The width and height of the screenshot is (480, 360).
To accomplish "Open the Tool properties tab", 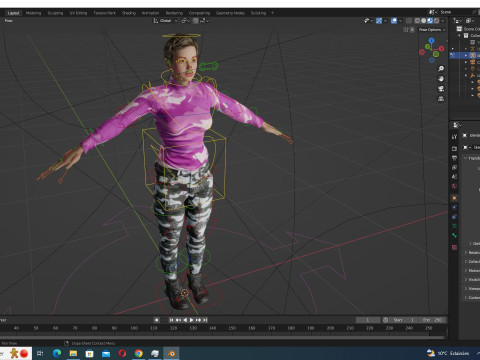I will pos(454,136).
